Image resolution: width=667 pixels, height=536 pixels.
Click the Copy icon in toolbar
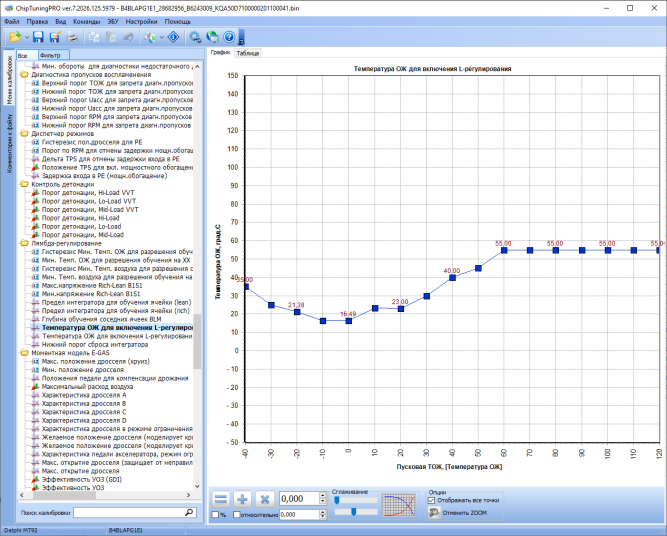(x=94, y=37)
